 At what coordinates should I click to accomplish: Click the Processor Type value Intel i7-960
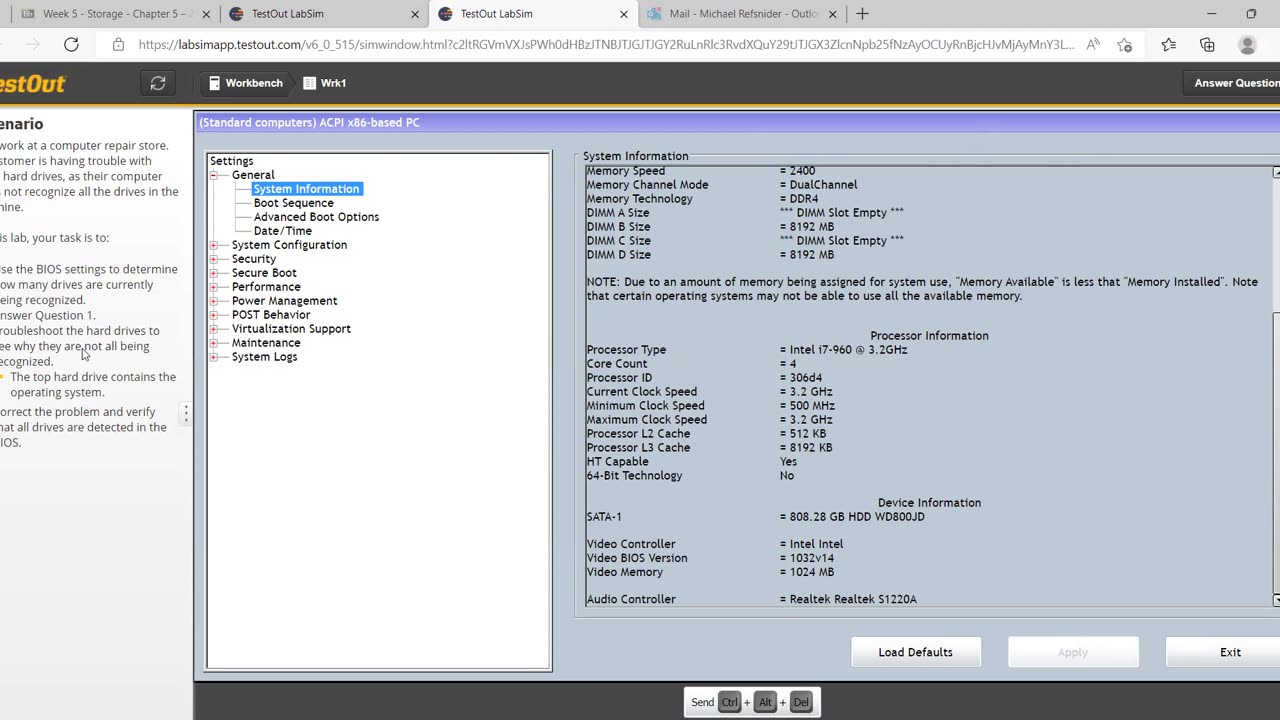pyautogui.click(x=844, y=350)
